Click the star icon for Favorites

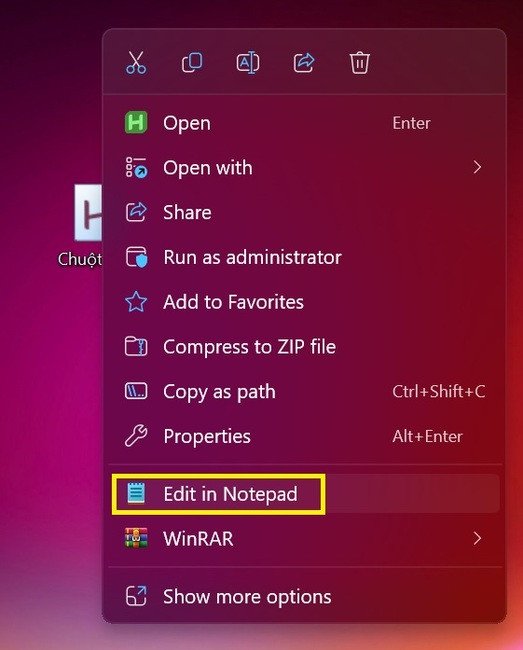[x=136, y=301]
